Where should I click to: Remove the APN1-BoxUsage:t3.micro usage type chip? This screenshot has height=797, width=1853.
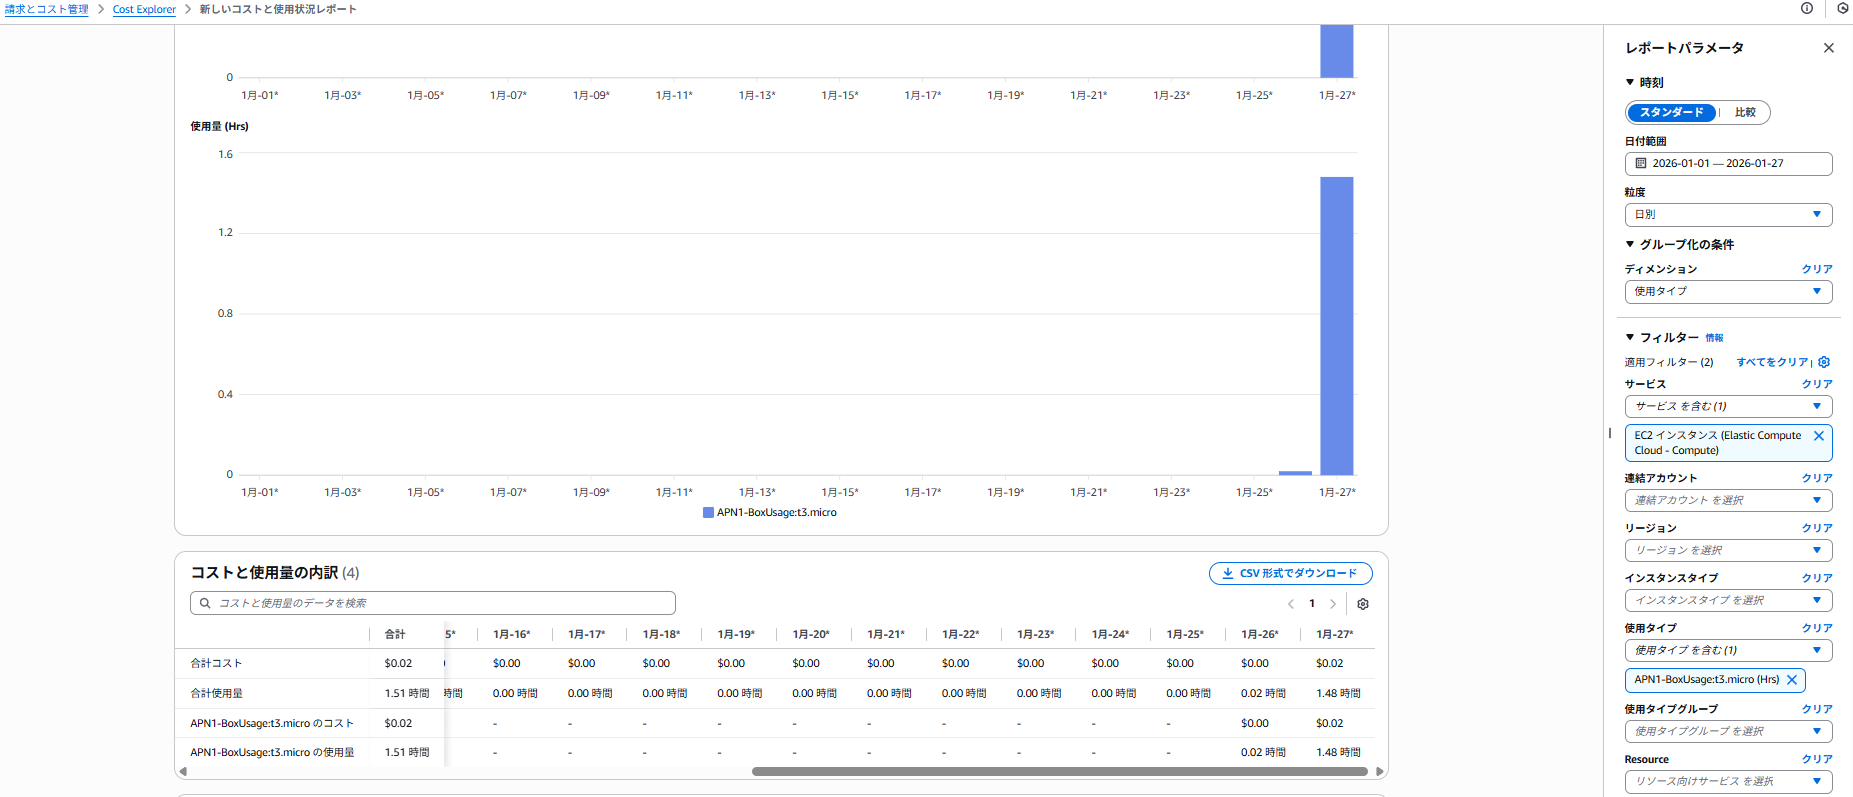tap(1792, 680)
